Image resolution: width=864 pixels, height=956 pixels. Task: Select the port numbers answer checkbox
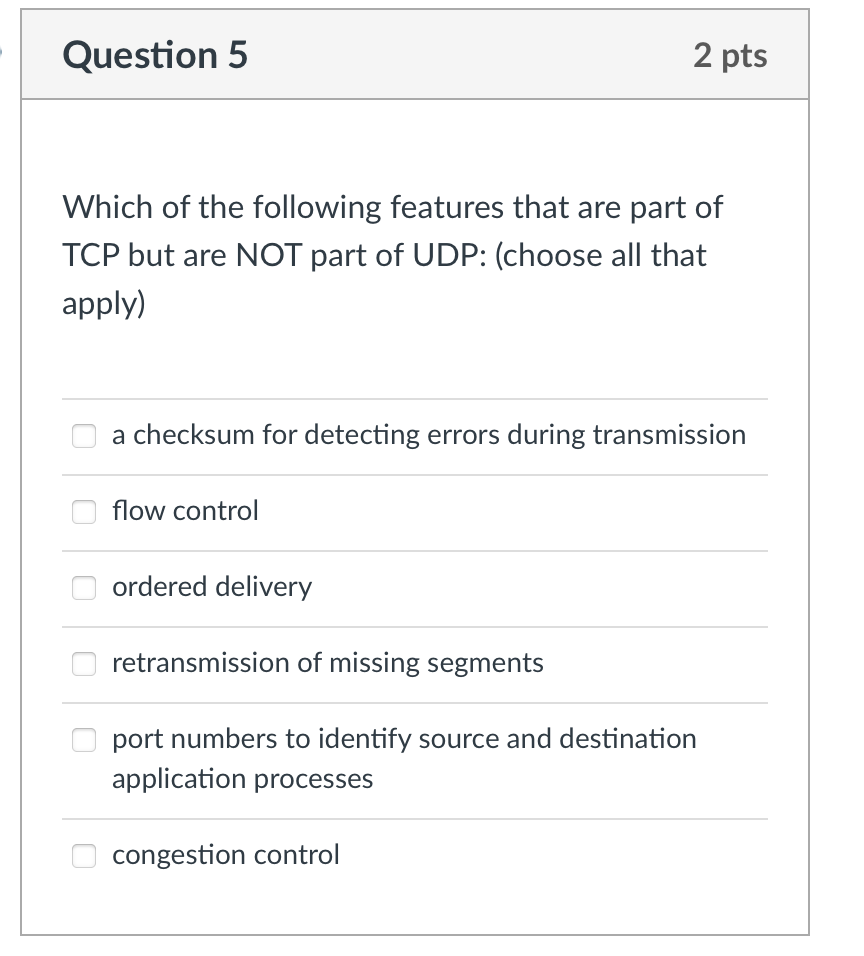click(84, 740)
